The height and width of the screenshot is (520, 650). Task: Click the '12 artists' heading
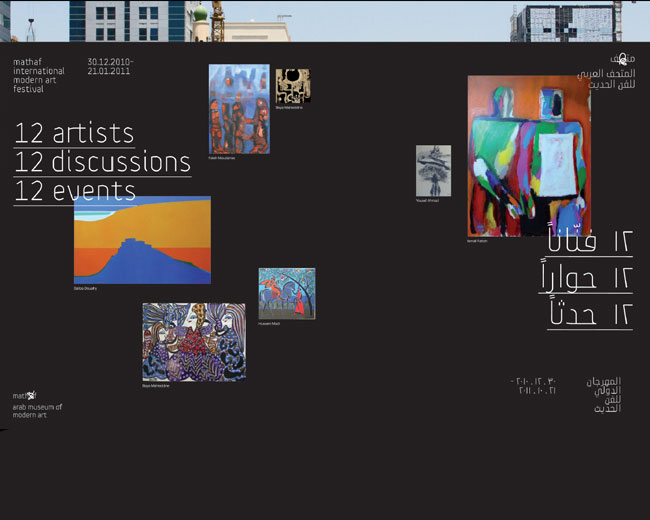[x=75, y=134]
